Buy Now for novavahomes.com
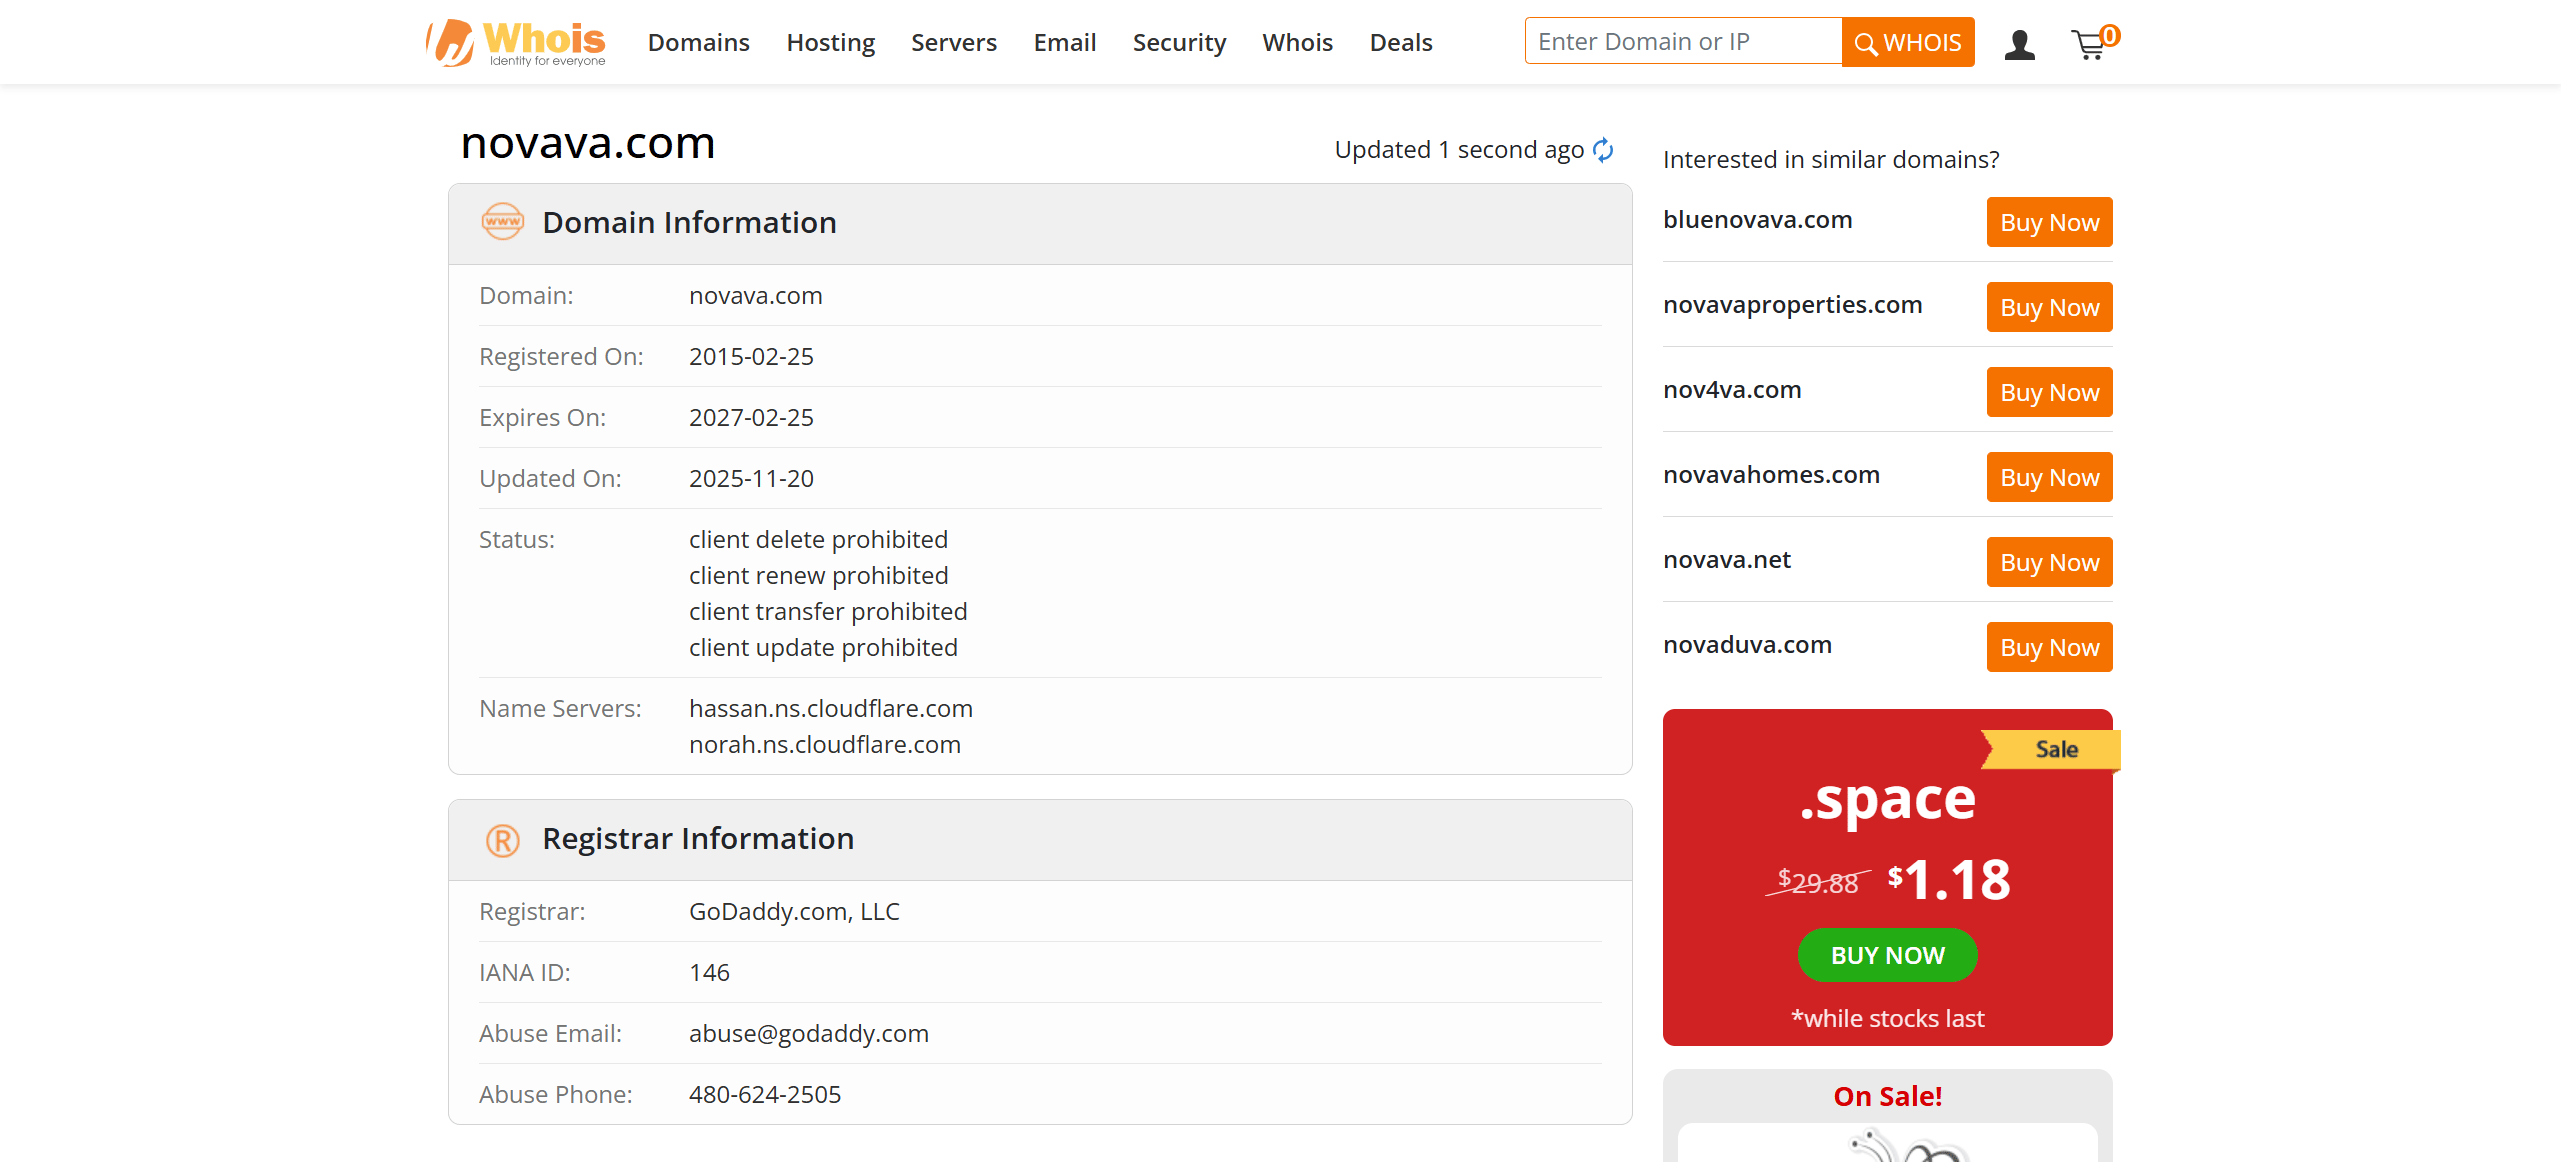 coord(2049,477)
